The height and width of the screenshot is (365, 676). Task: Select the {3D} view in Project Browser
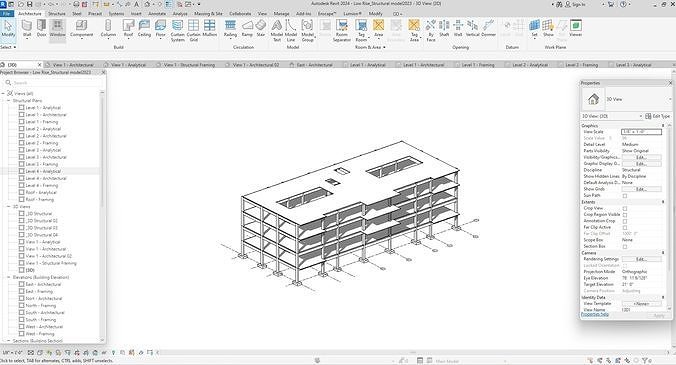coord(29,270)
